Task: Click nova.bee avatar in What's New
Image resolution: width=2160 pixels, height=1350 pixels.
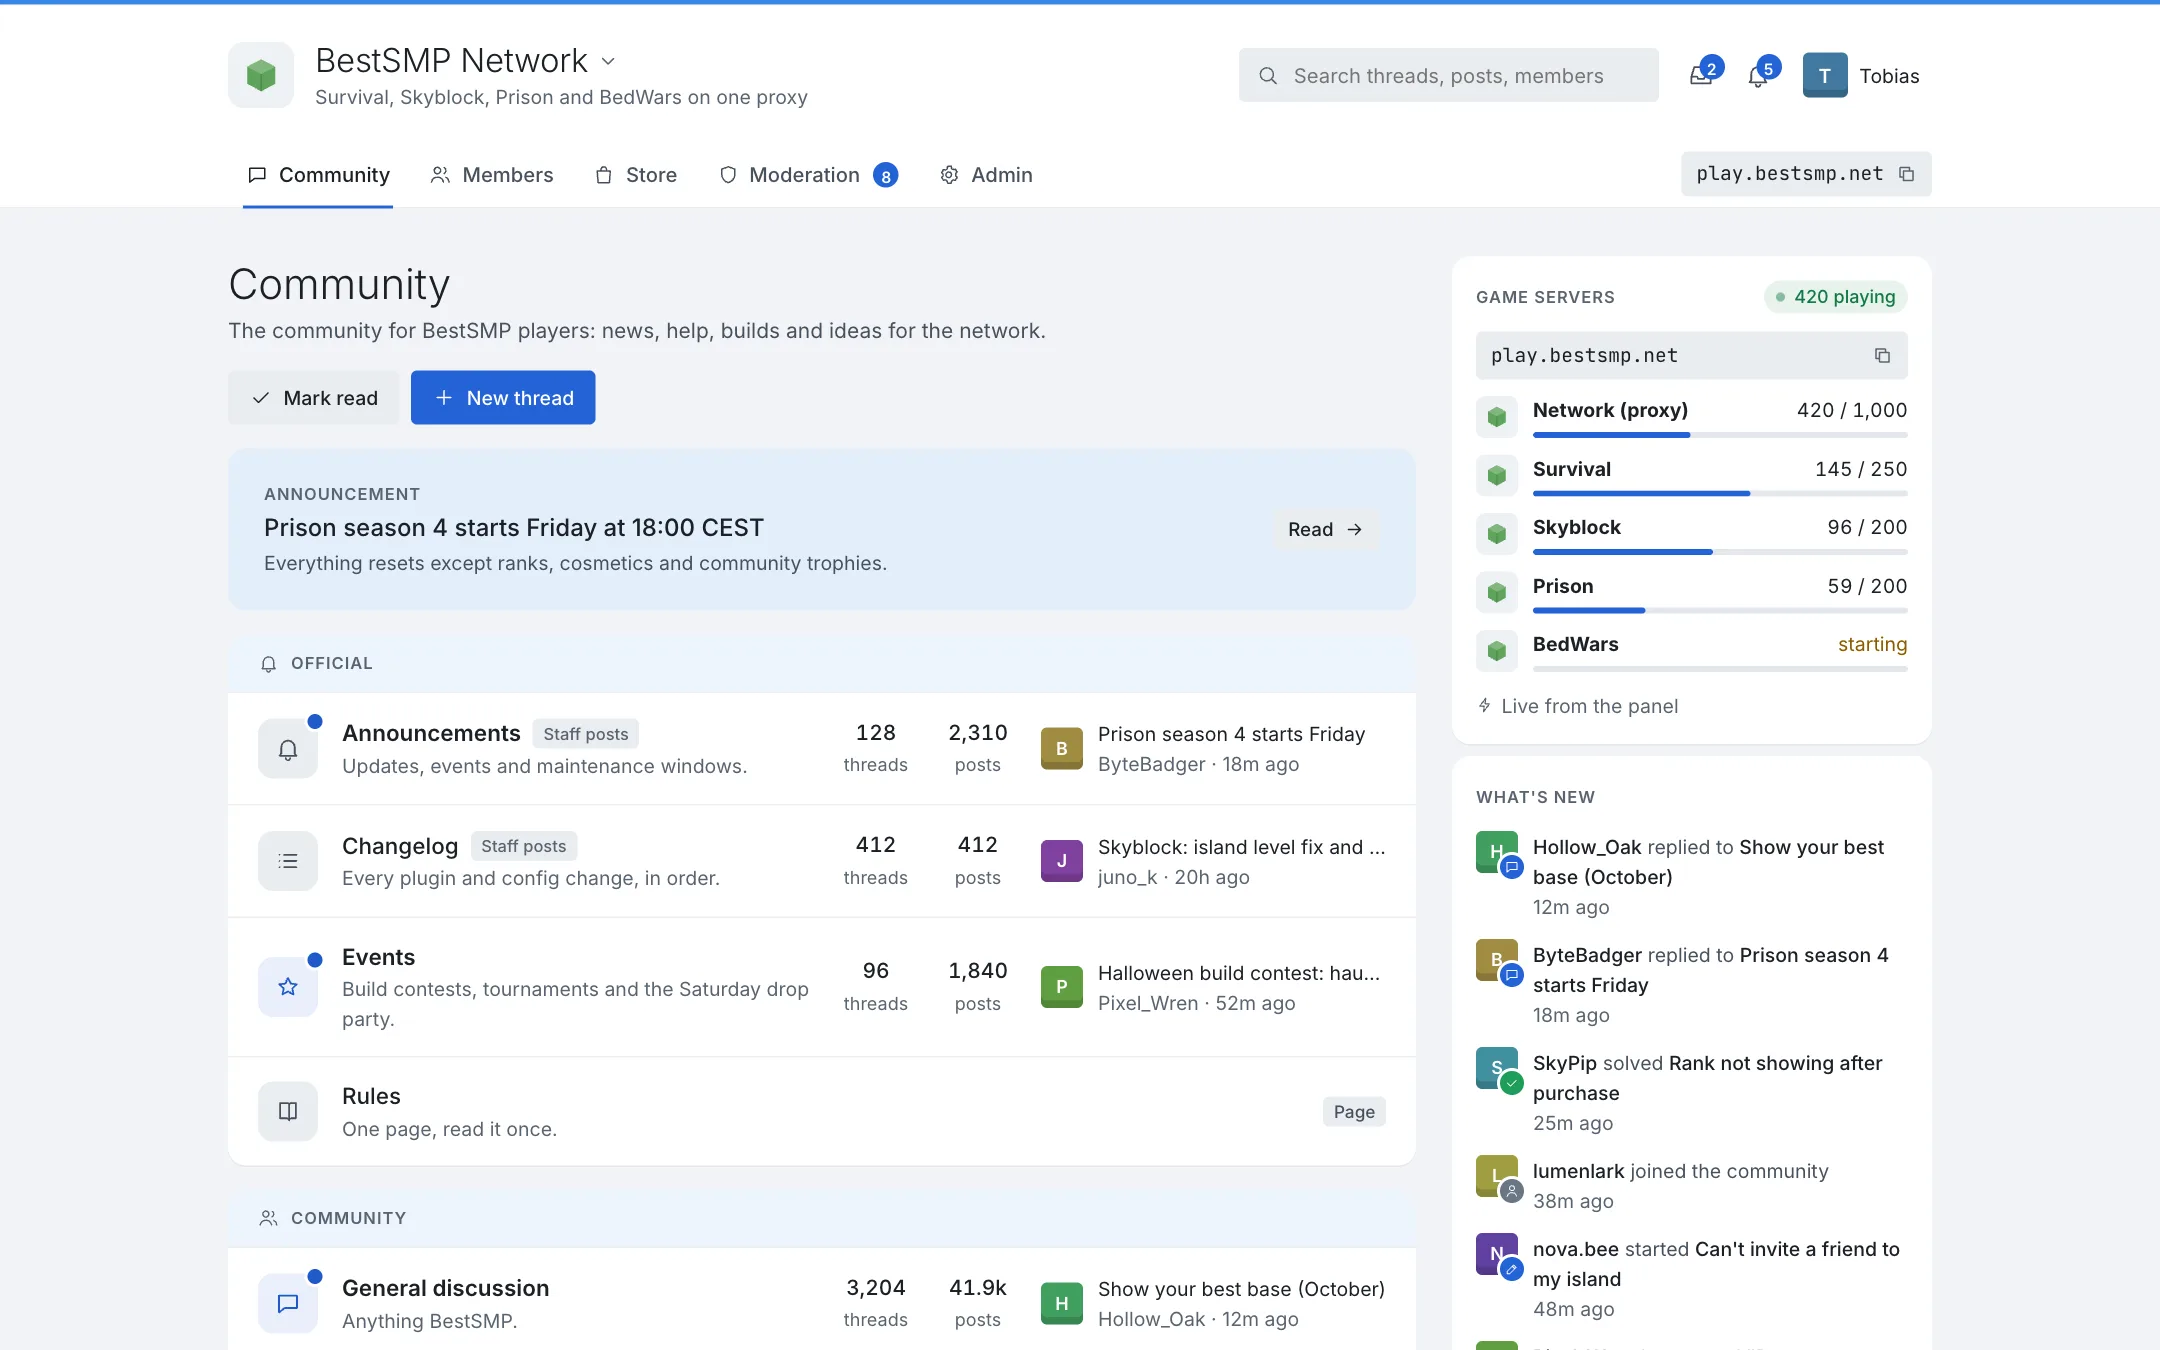Action: [1497, 1254]
